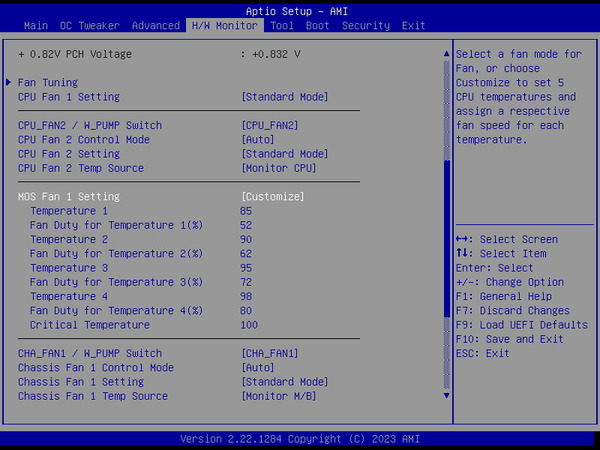600x450 pixels.
Task: Open the Advanced tab
Action: click(x=156, y=26)
